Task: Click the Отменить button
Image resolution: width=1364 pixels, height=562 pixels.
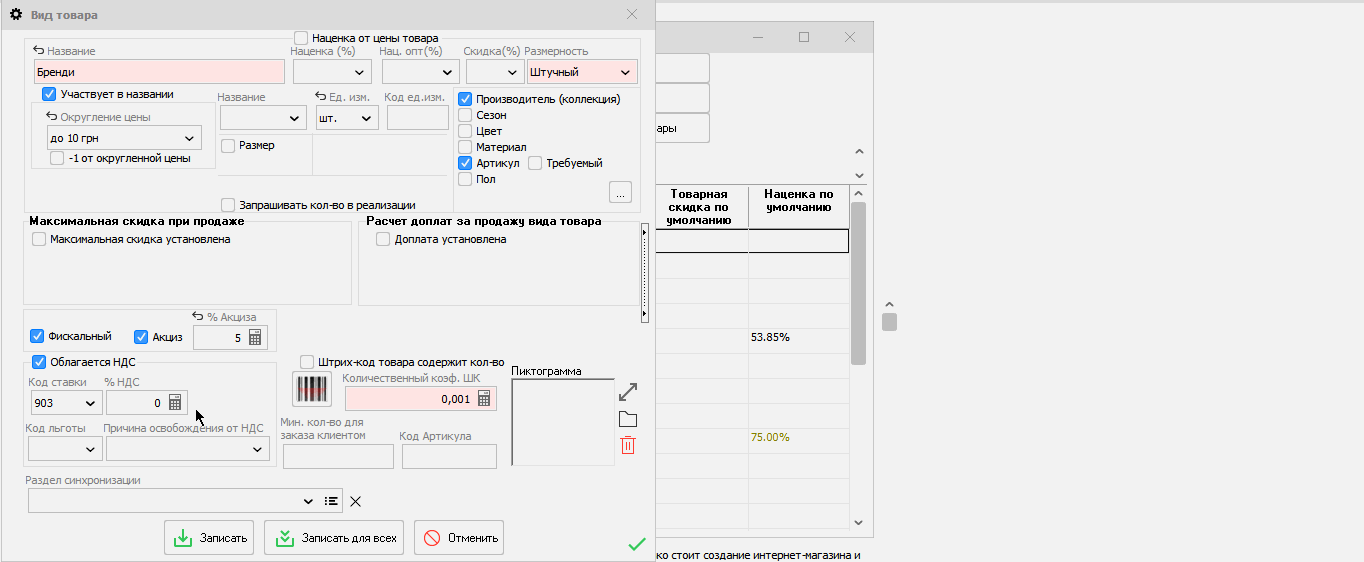Action: coord(459,538)
